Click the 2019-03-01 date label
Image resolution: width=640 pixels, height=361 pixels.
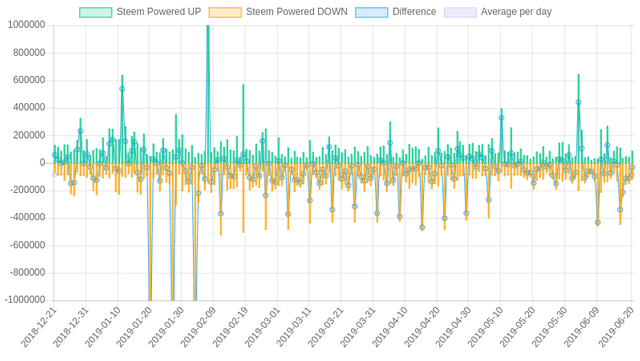[262, 328]
